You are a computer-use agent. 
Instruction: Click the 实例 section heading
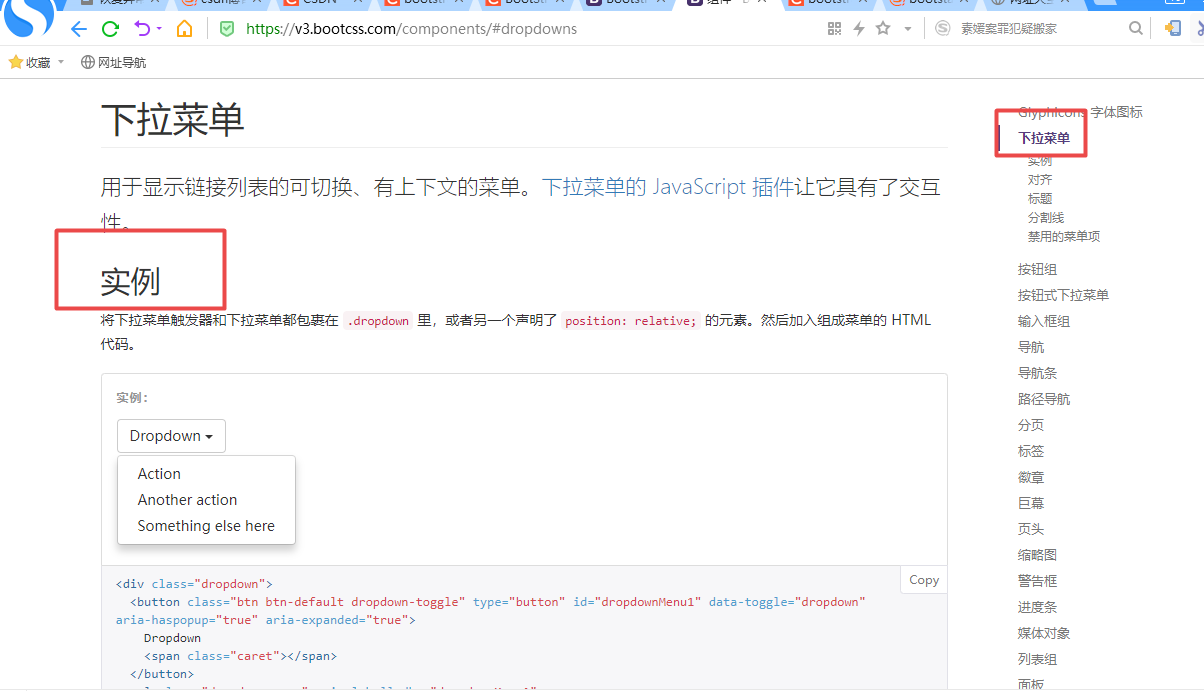point(130,282)
